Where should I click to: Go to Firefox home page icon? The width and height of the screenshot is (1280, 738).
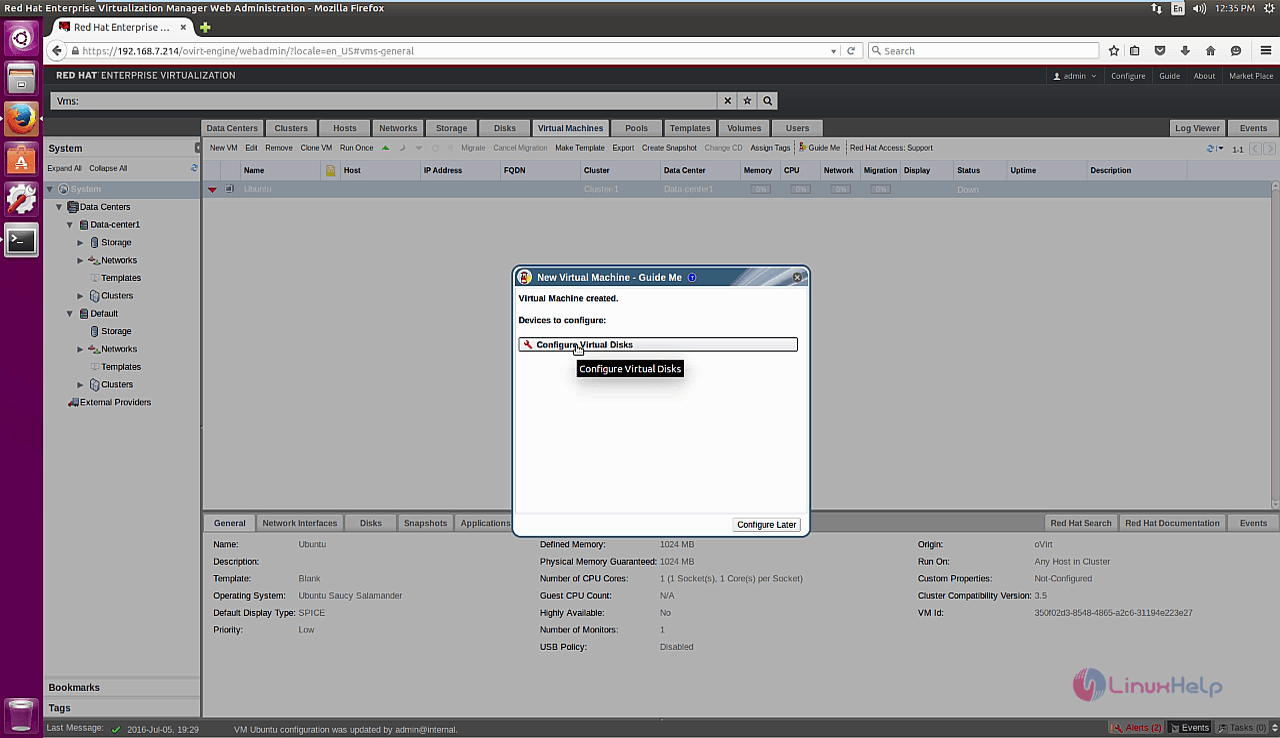[x=1211, y=50]
